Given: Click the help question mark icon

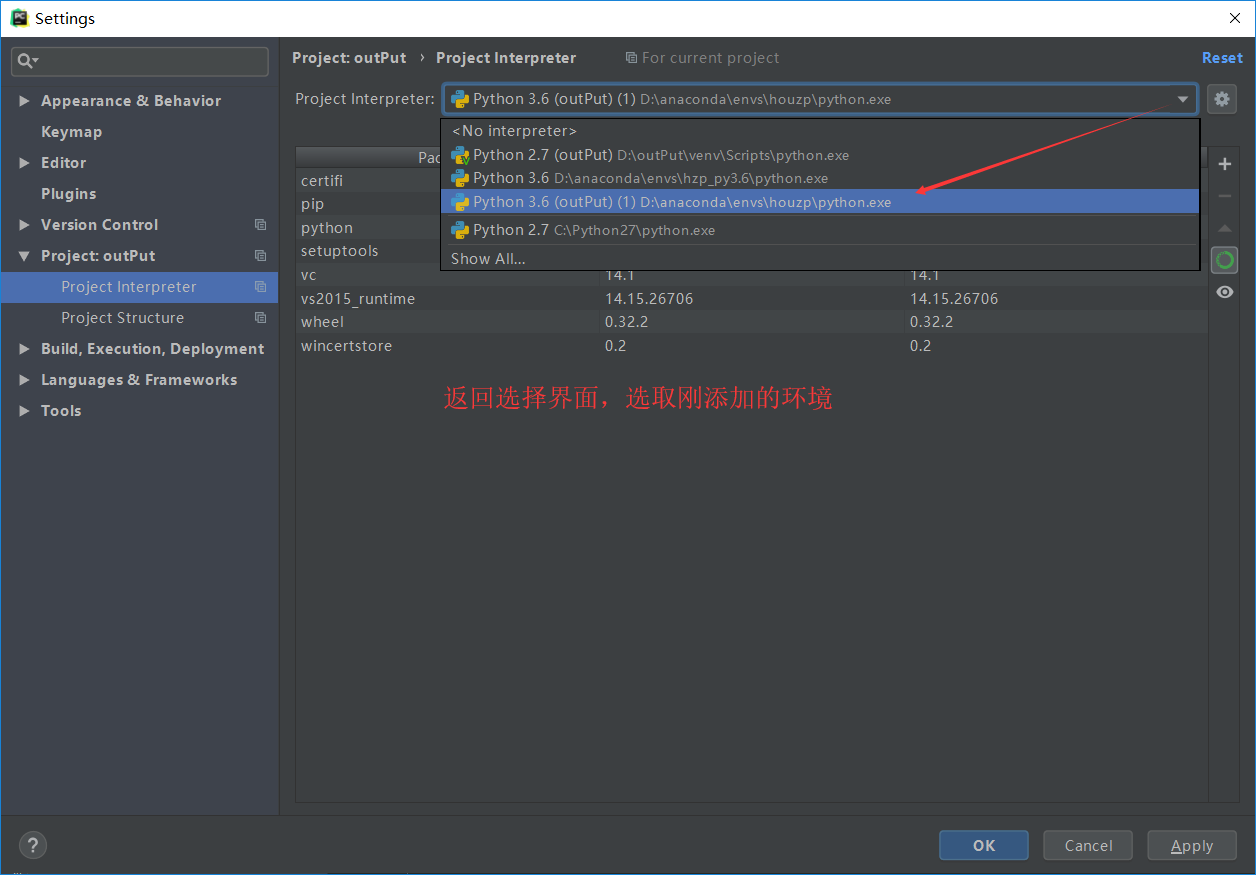Looking at the screenshot, I should pyautogui.click(x=32, y=845).
